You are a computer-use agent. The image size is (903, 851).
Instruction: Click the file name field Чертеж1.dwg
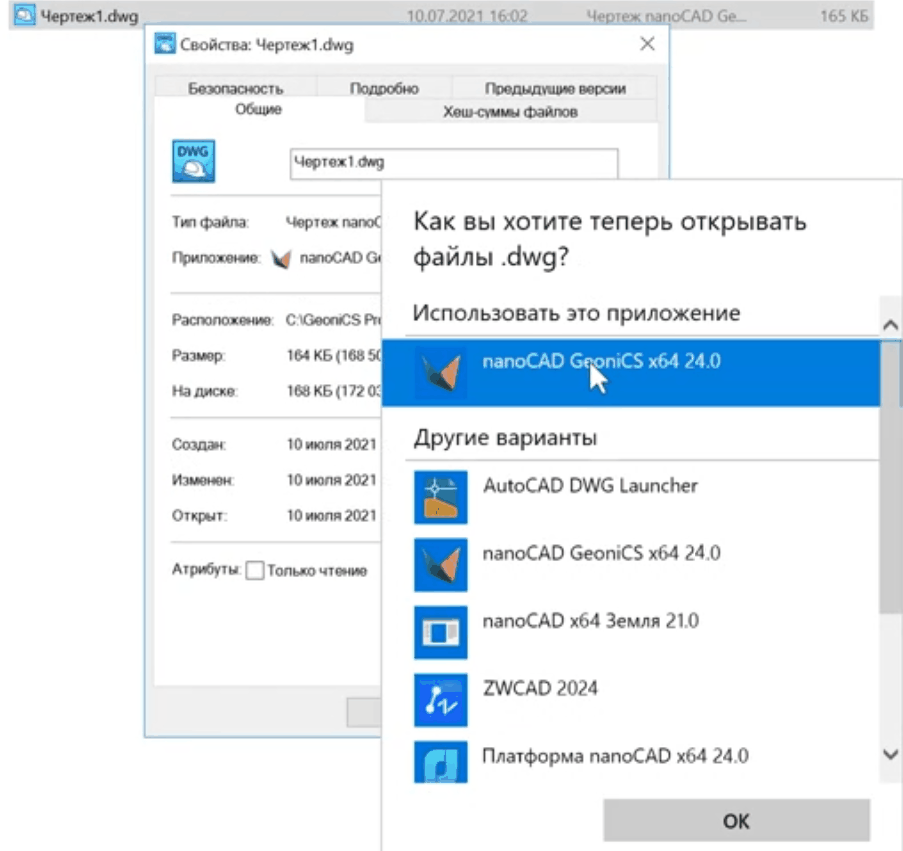pos(453,163)
